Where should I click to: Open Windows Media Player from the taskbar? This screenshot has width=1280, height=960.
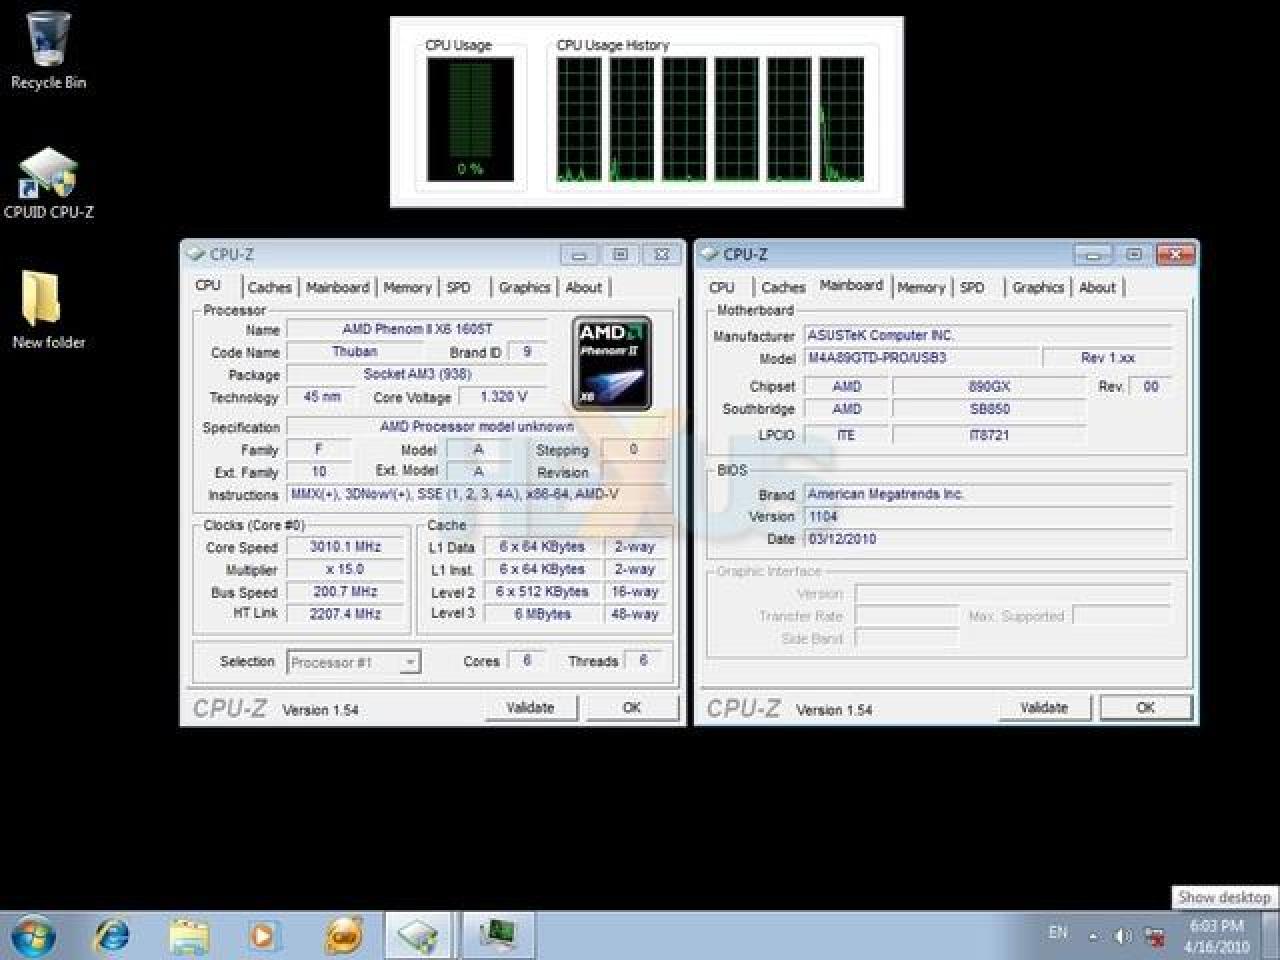[263, 936]
